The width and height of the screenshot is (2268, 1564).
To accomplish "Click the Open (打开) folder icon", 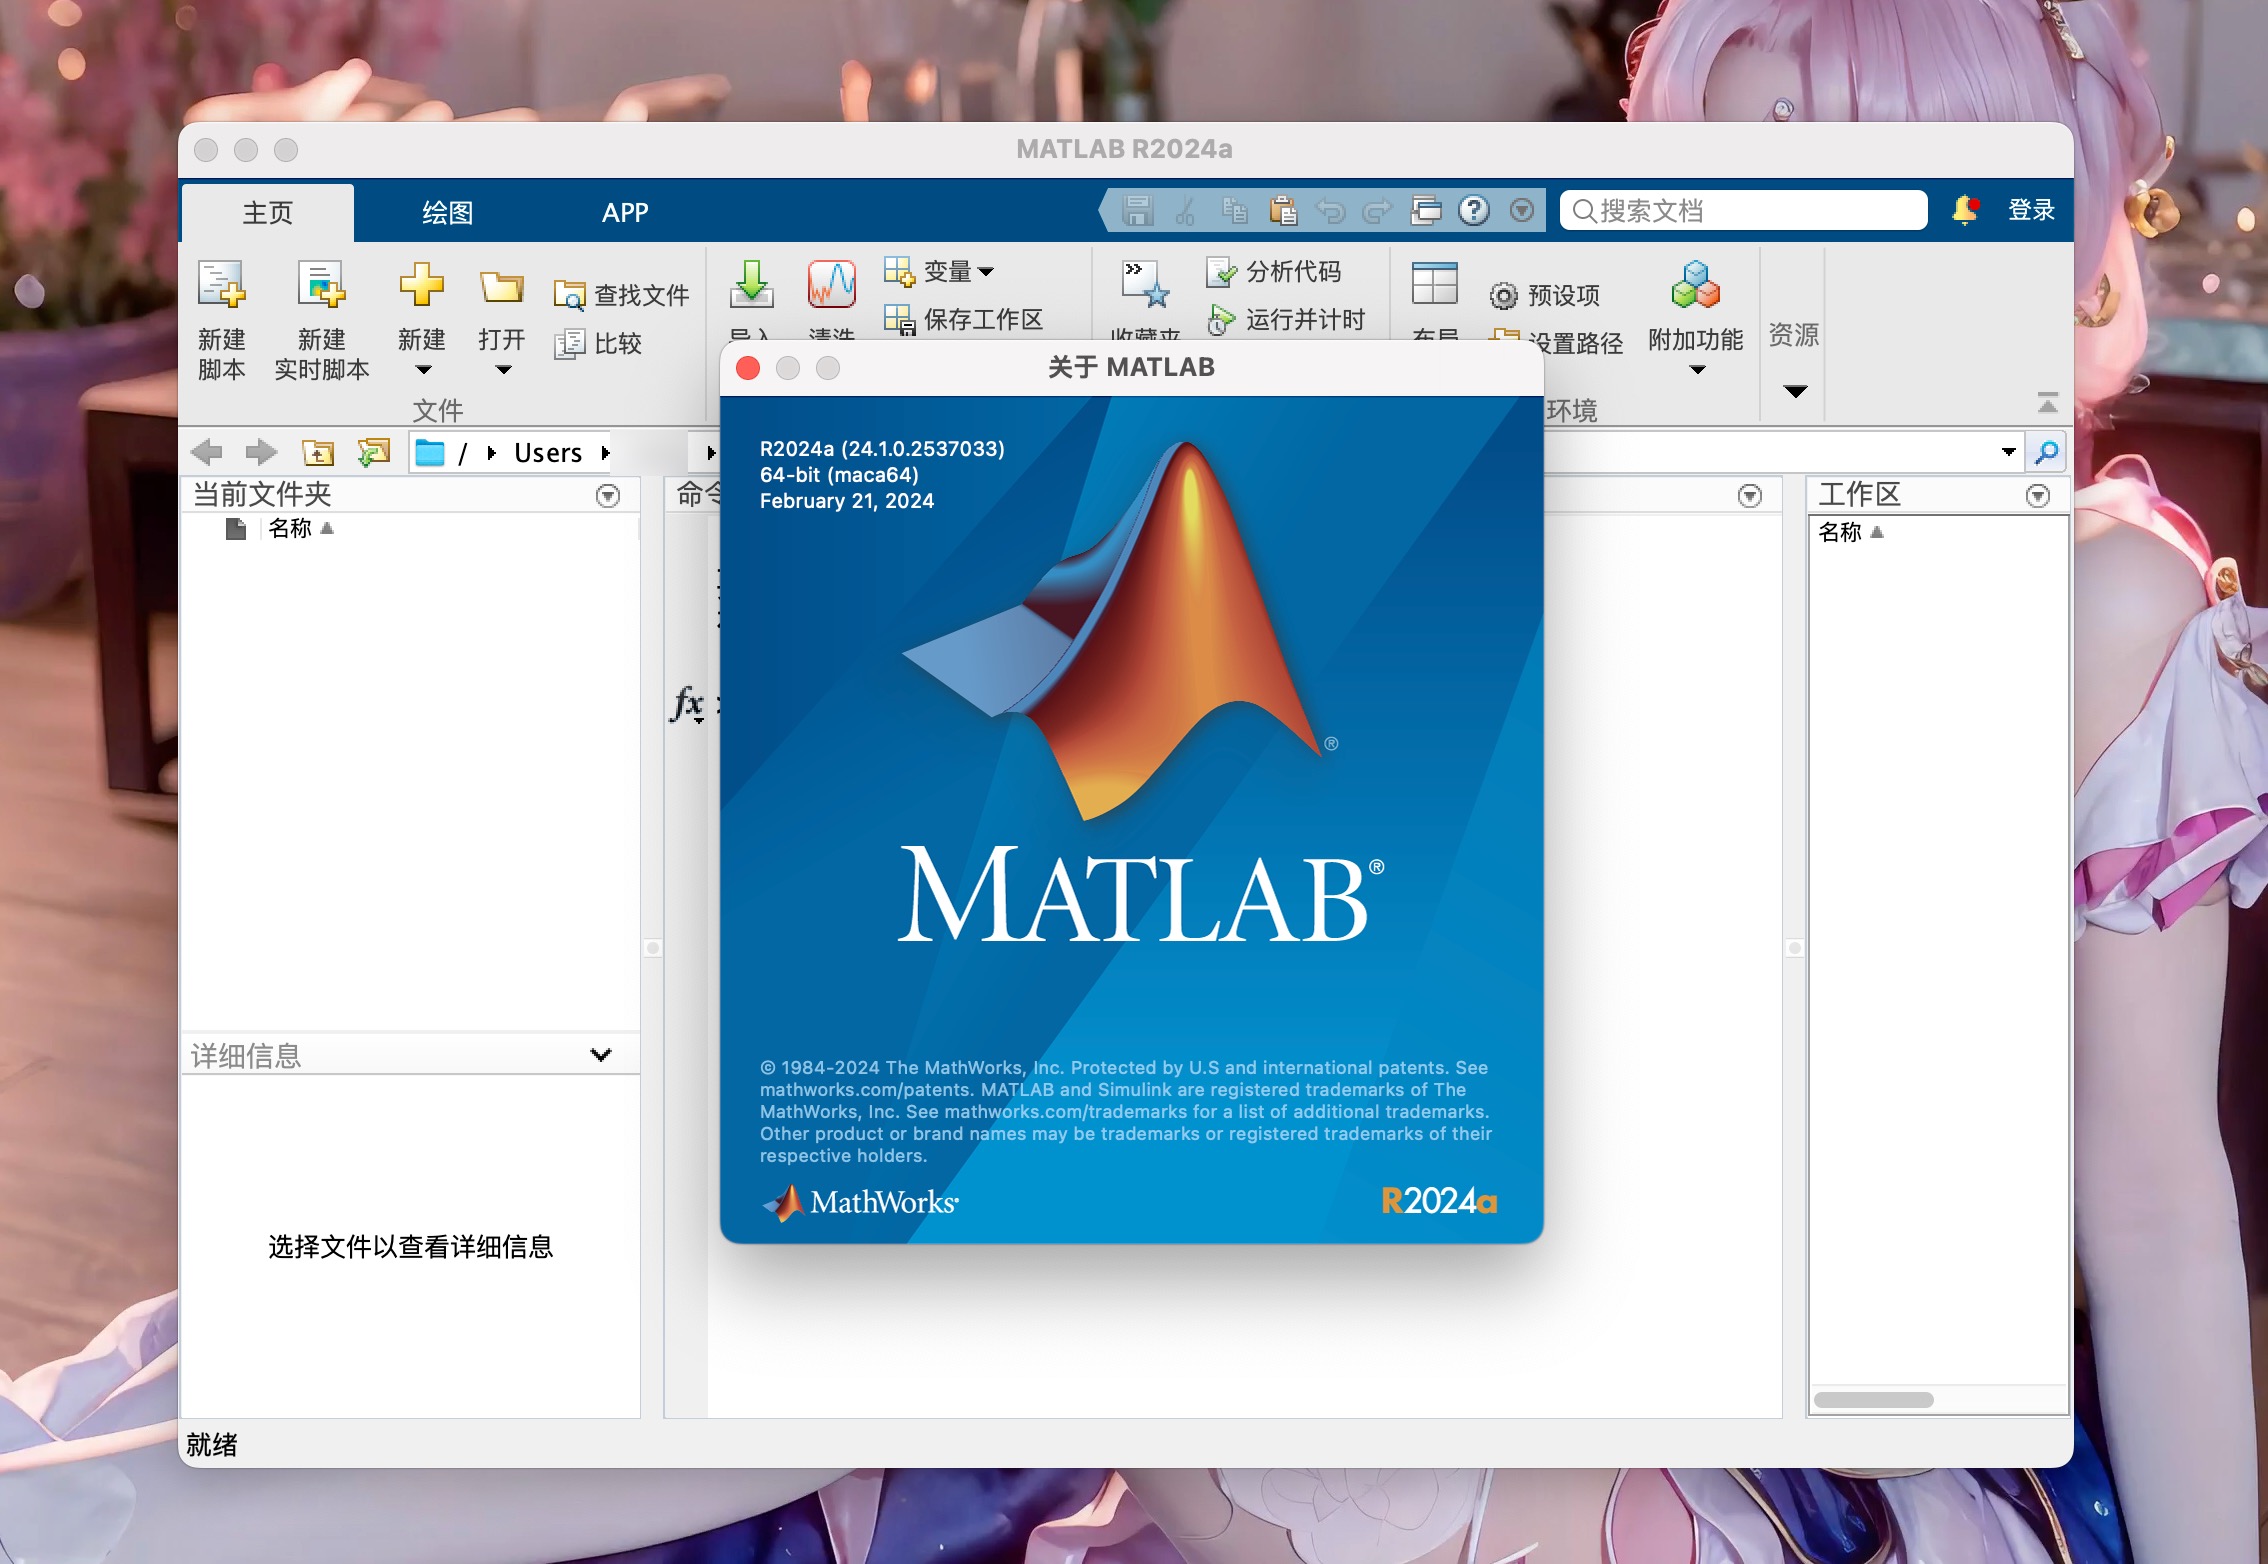I will pos(501,286).
